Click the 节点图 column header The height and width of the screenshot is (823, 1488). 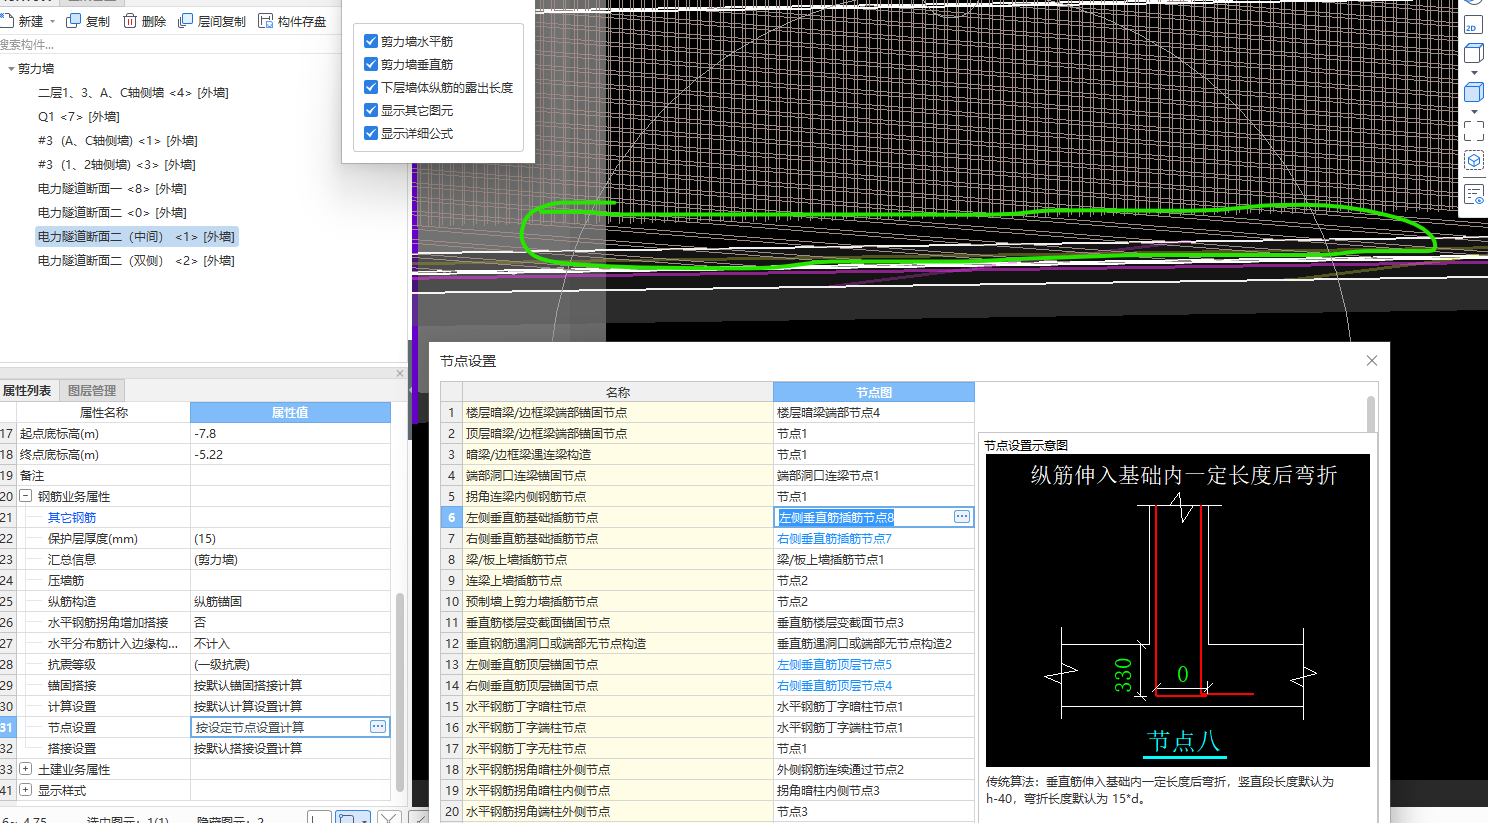pos(874,392)
